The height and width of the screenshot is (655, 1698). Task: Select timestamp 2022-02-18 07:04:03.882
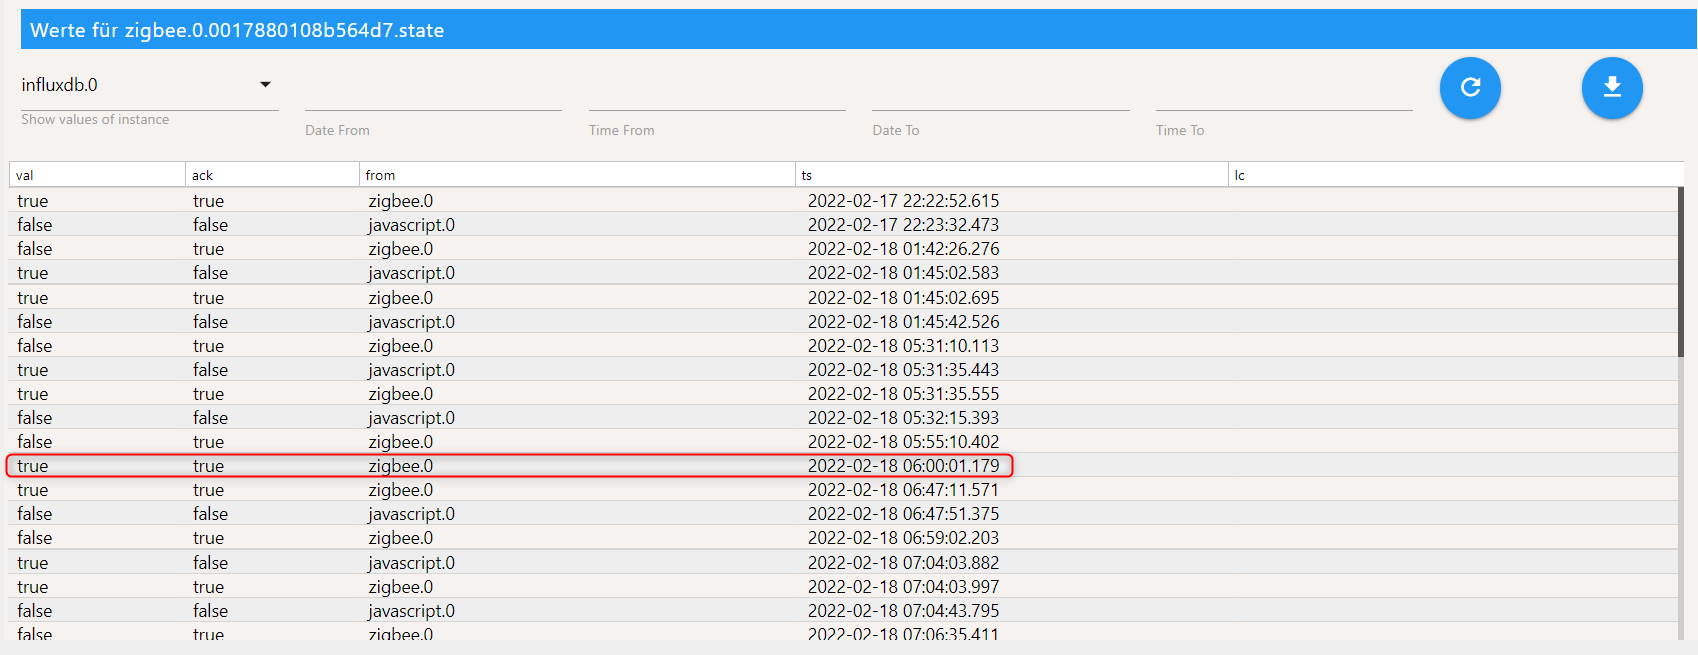click(903, 563)
